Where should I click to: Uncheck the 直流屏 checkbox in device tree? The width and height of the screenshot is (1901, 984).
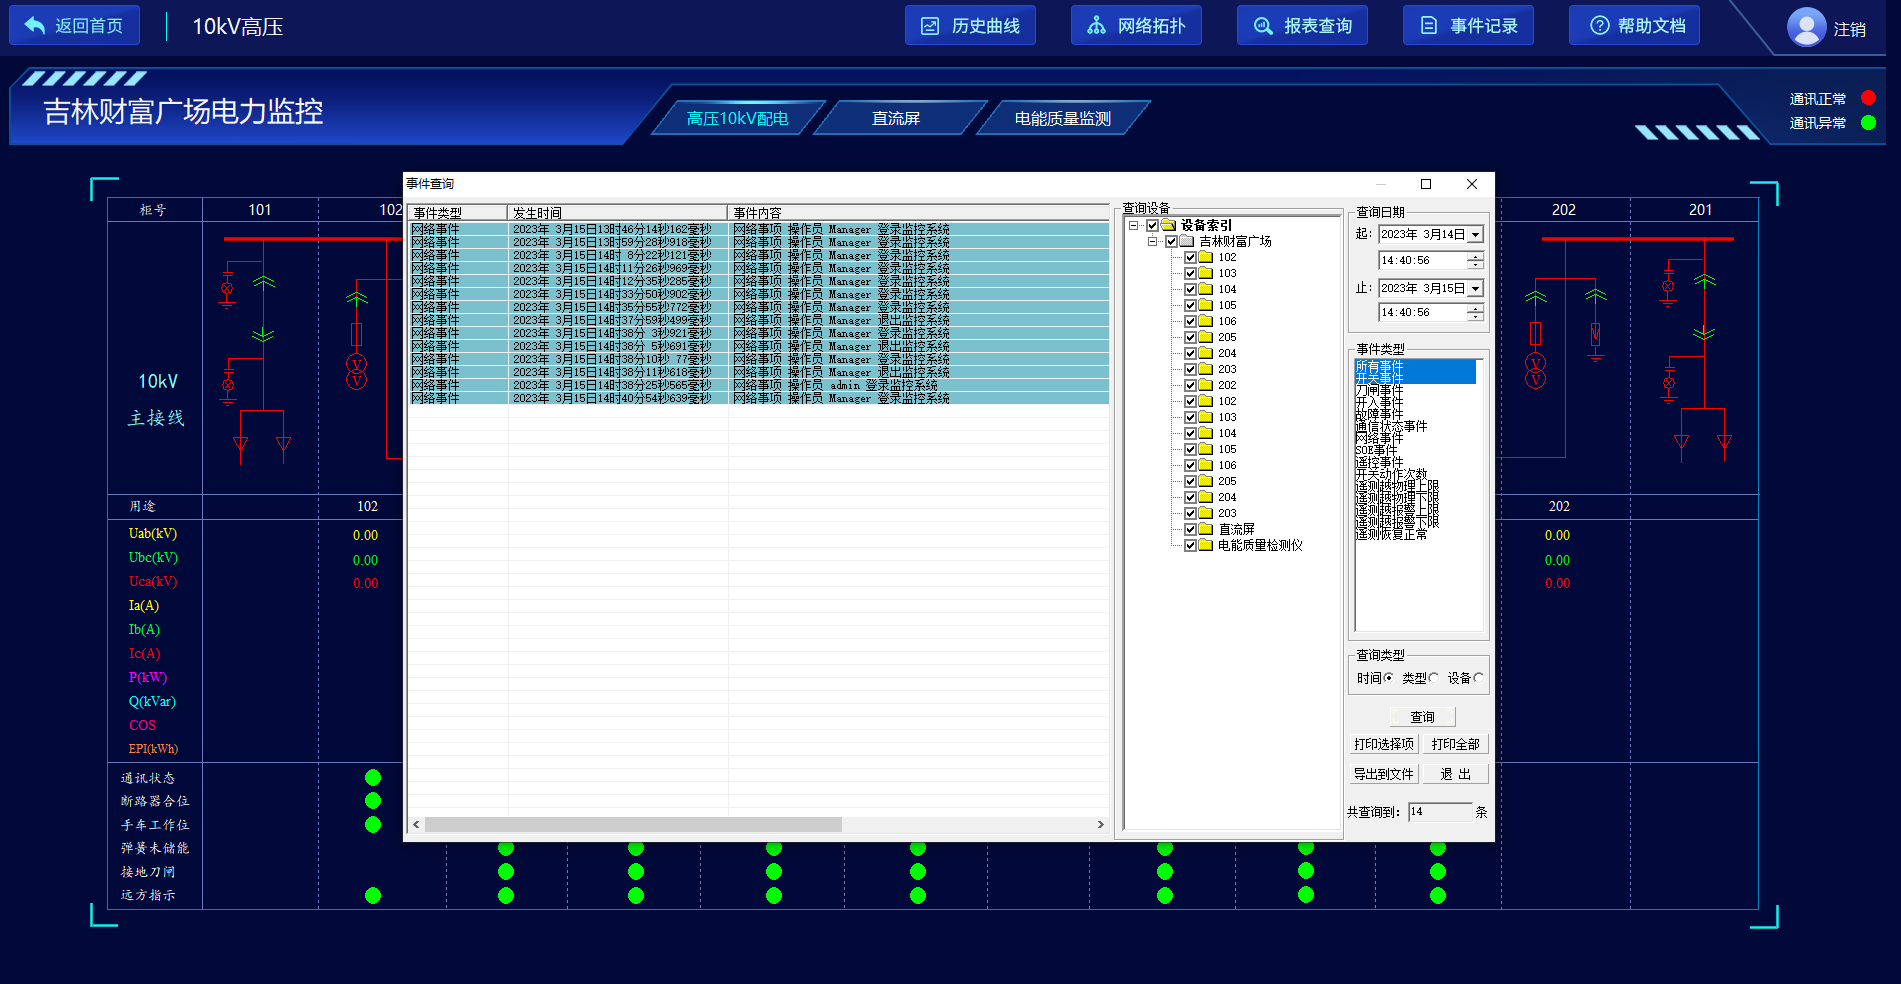[1190, 529]
